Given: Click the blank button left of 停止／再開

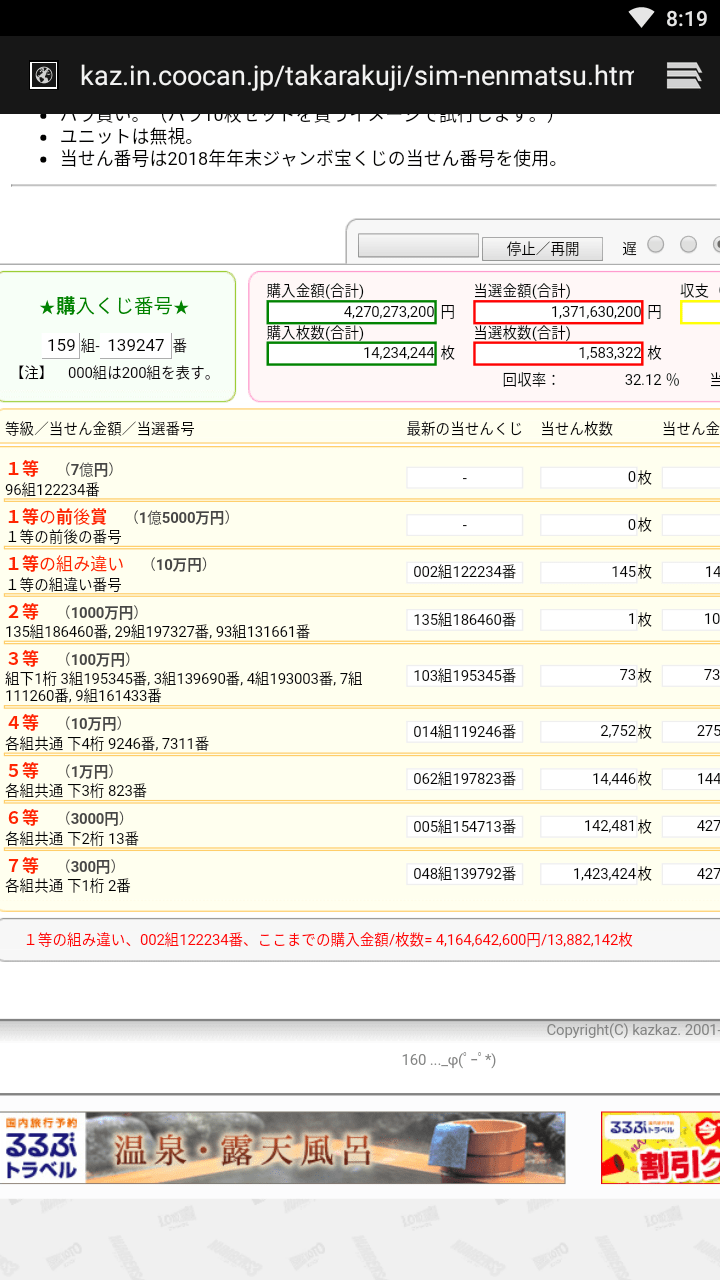Looking at the screenshot, I should point(418,246).
